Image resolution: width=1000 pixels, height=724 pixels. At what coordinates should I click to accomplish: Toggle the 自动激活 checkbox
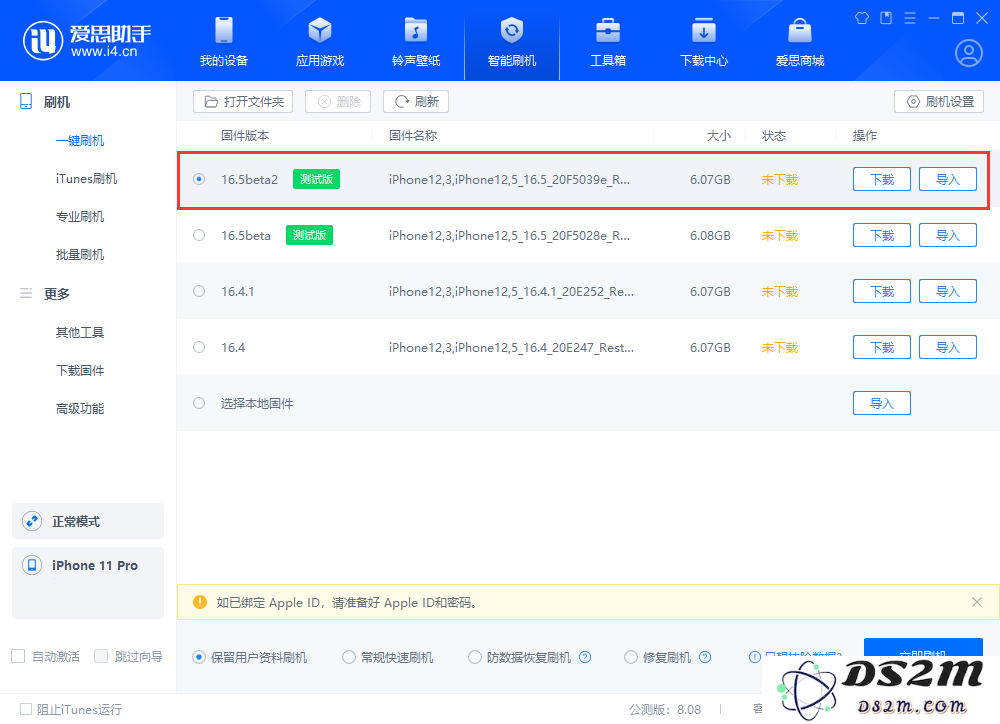click(x=18, y=656)
